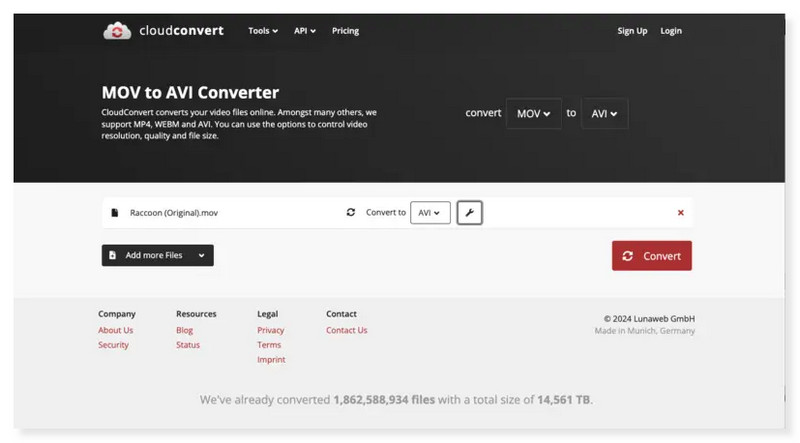Click the cloudconvert brand name text

tap(181, 31)
